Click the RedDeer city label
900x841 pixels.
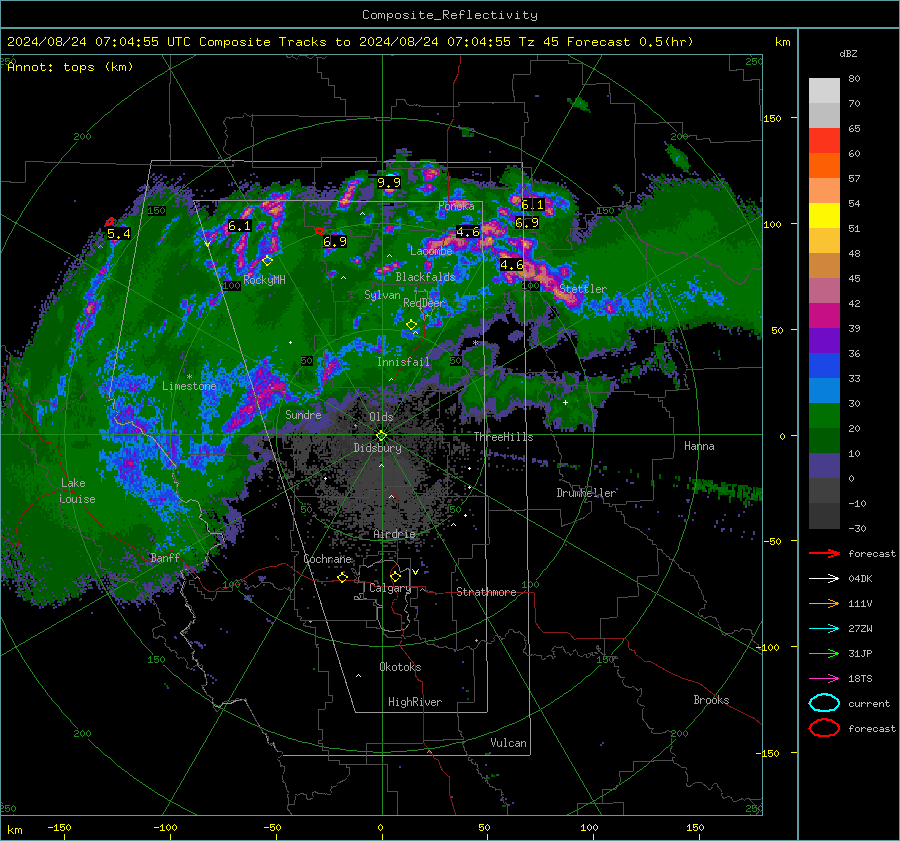[x=424, y=303]
